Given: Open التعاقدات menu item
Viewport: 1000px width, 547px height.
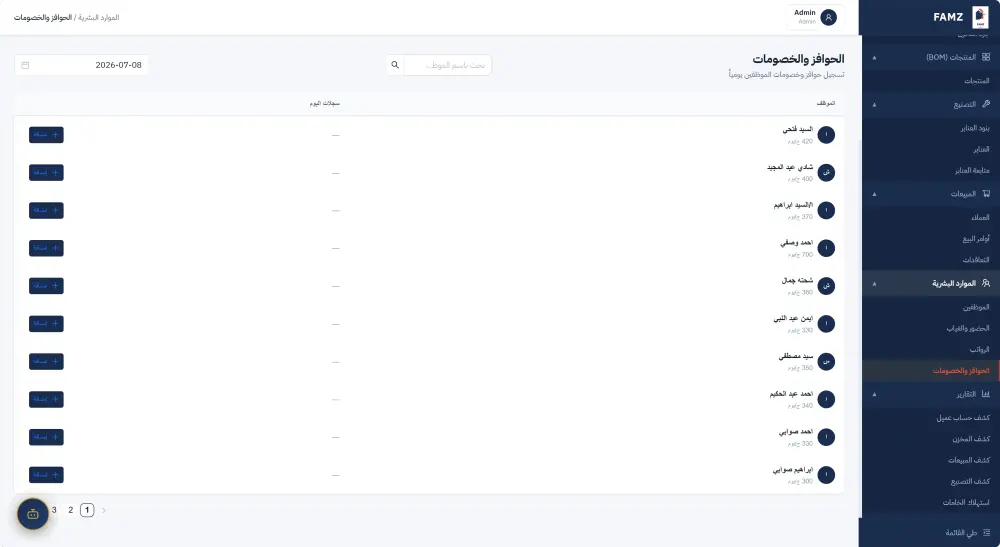Looking at the screenshot, I should point(976,259).
